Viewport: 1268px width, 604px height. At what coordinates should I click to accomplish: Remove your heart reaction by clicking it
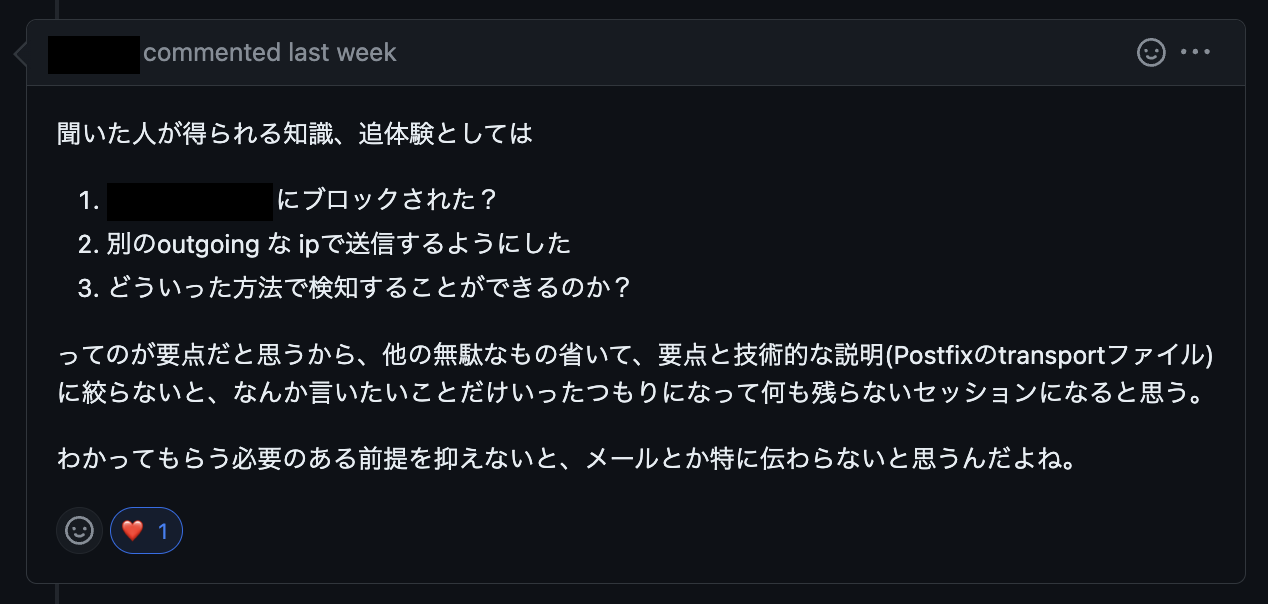point(146,531)
